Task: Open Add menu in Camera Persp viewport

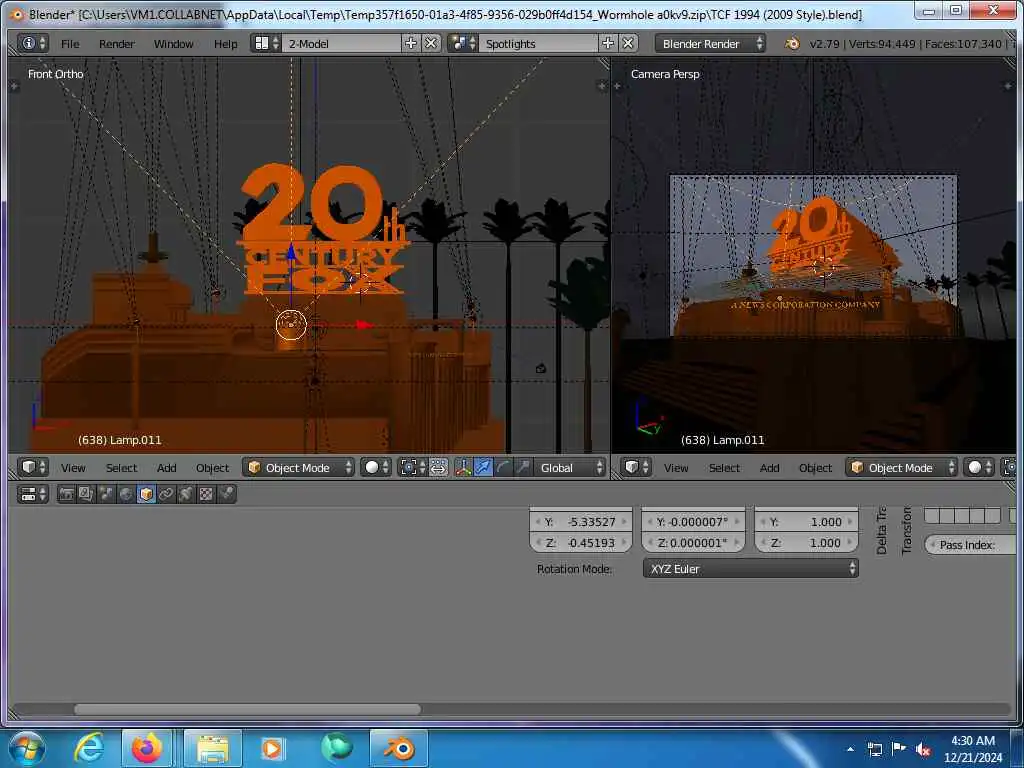Action: [x=769, y=468]
